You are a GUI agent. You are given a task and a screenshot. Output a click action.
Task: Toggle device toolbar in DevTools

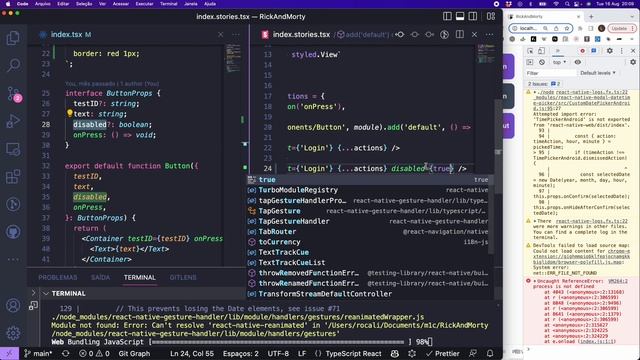pyautogui.click(x=541, y=51)
